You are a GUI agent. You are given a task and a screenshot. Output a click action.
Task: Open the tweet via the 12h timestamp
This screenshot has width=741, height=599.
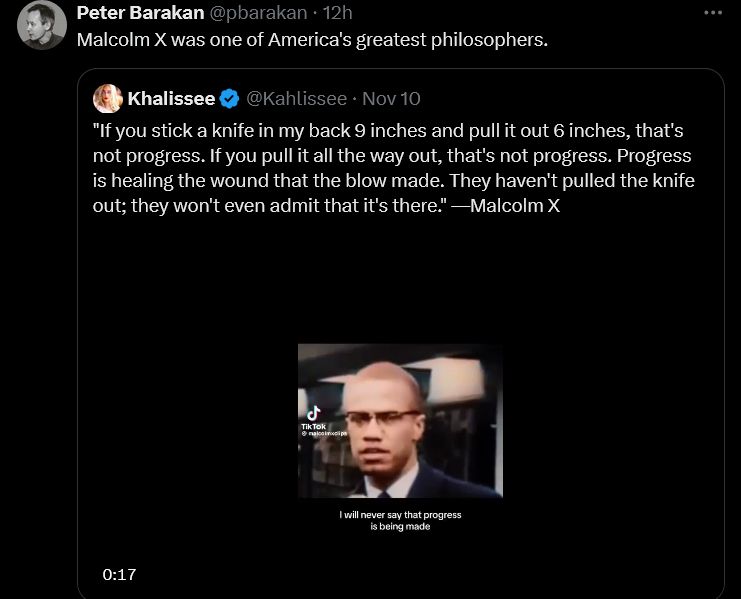click(x=338, y=13)
